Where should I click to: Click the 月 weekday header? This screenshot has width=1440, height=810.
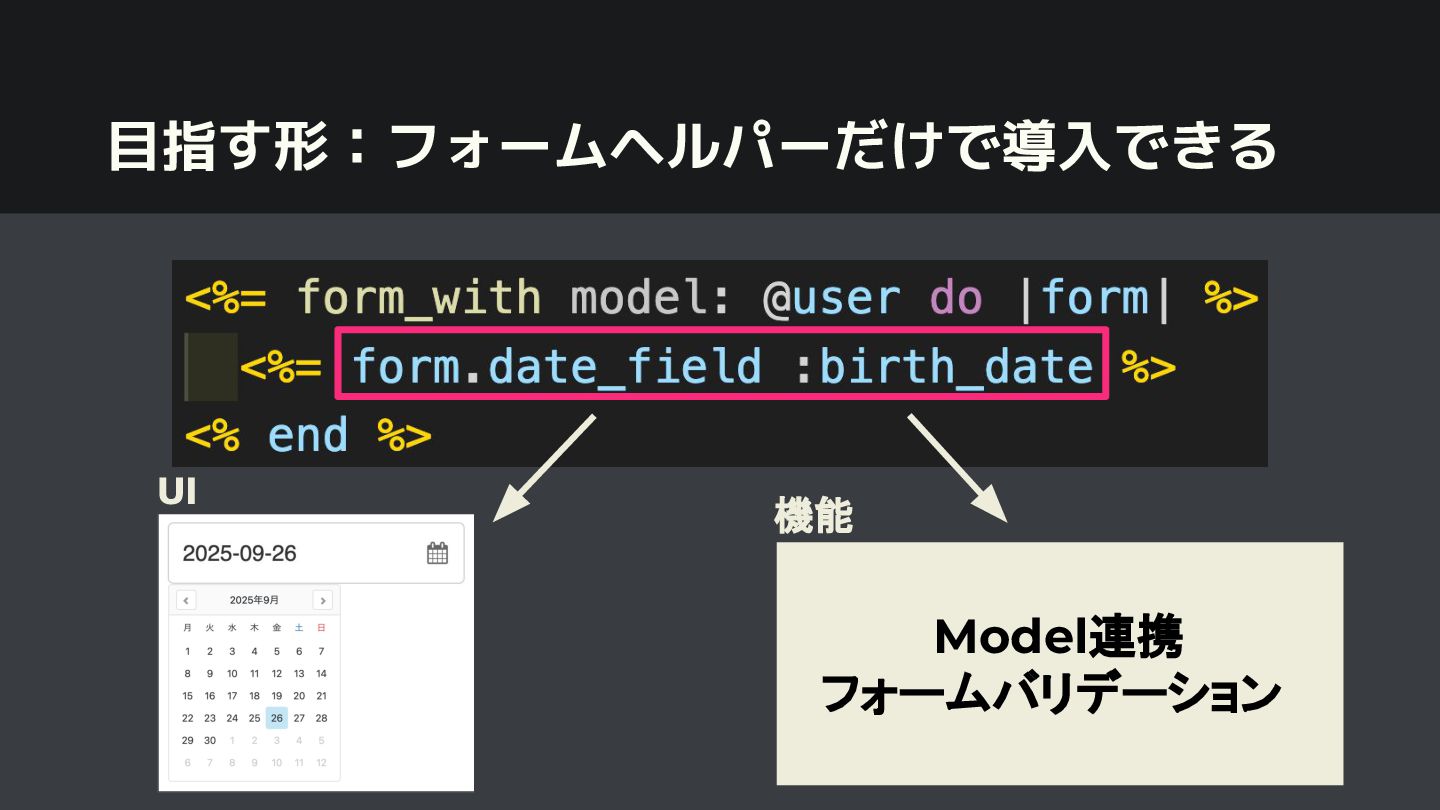coord(187,628)
